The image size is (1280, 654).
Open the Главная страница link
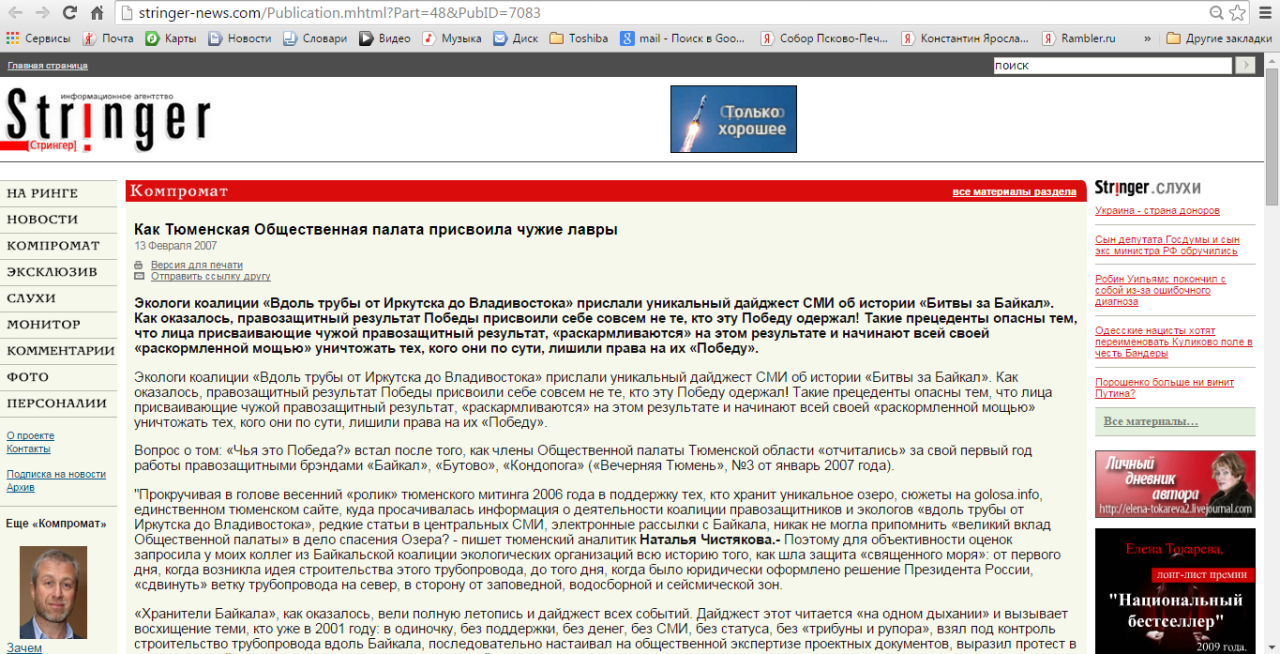click(47, 66)
